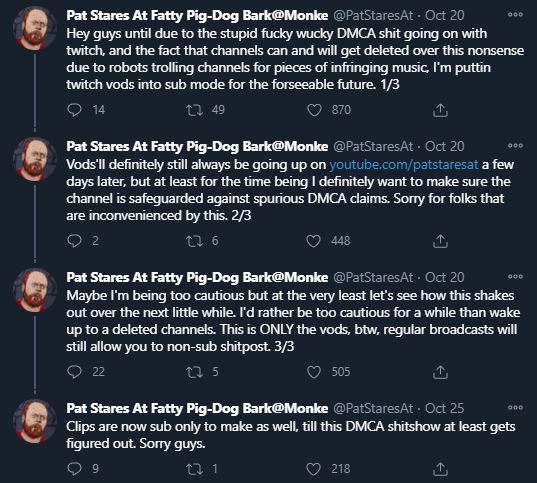Open Oct 25 timestamp of last tweet
This screenshot has width=537, height=483.
click(x=445, y=408)
